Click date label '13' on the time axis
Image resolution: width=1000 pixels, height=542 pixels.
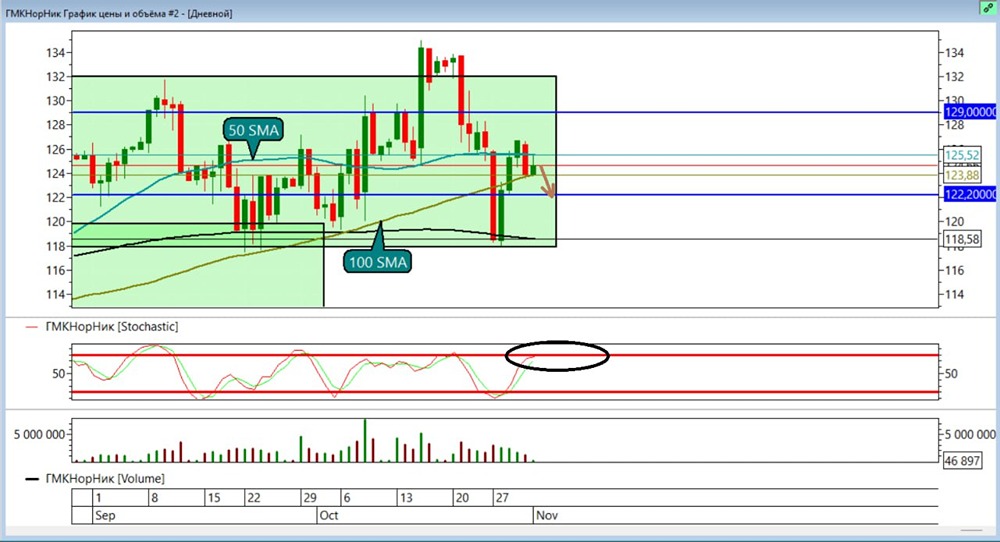click(406, 498)
